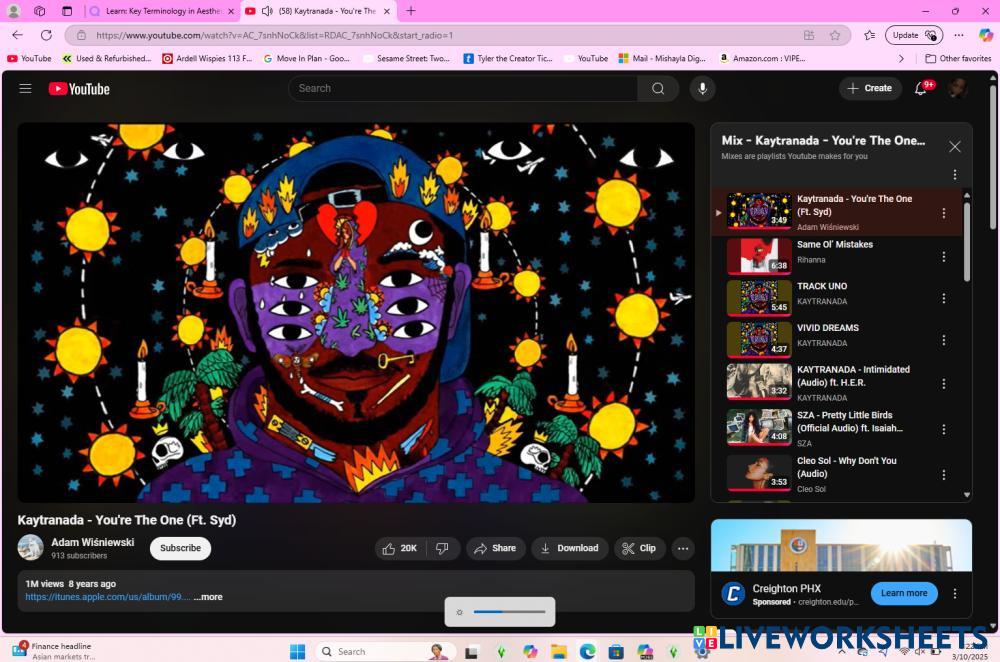
Task: Dislike the video with thumbs down
Action: click(x=442, y=548)
